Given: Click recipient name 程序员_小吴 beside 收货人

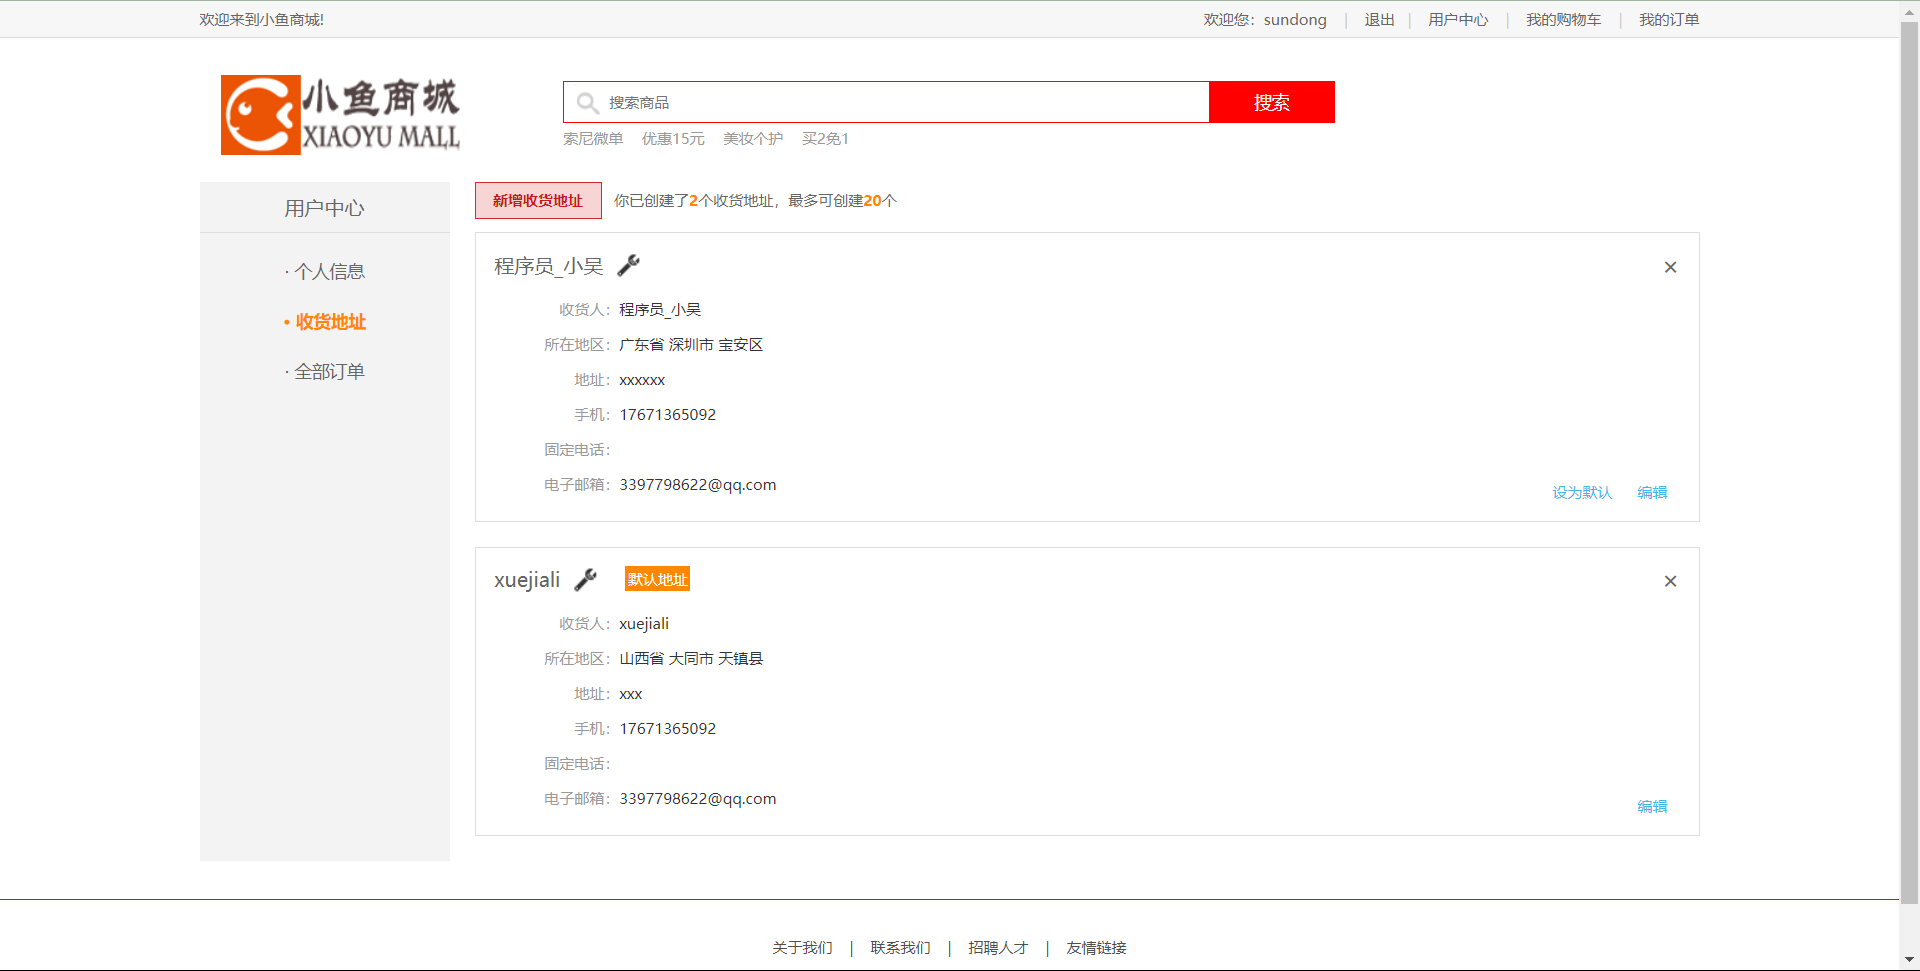Looking at the screenshot, I should click(660, 309).
